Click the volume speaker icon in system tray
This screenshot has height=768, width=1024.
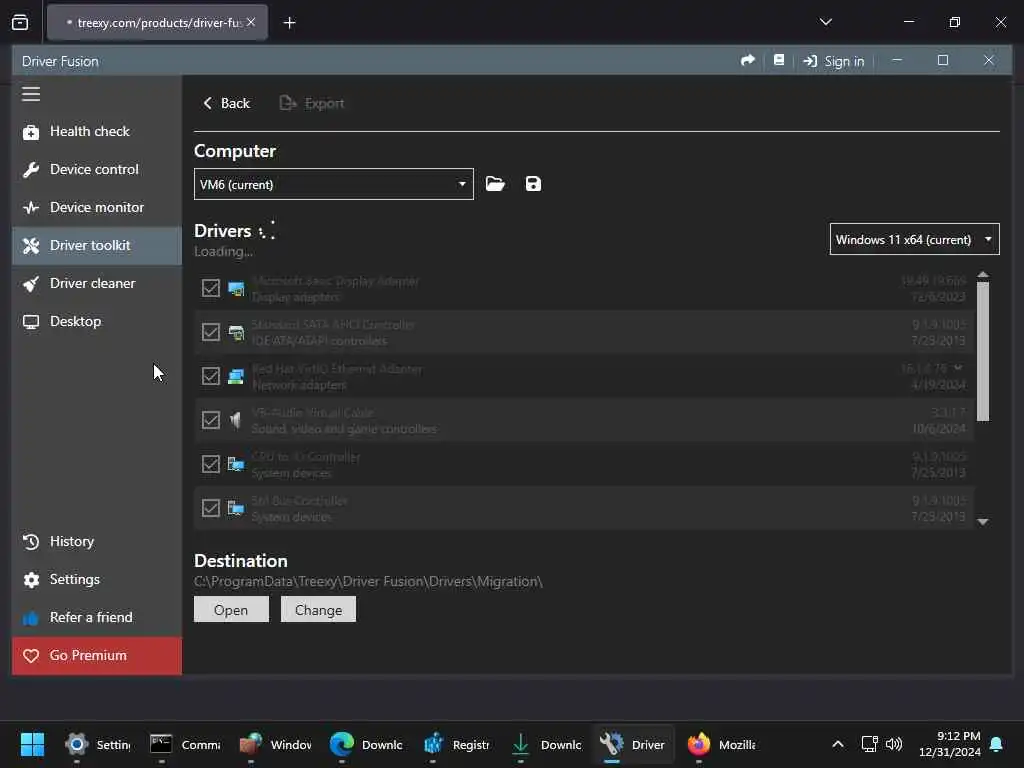point(893,744)
